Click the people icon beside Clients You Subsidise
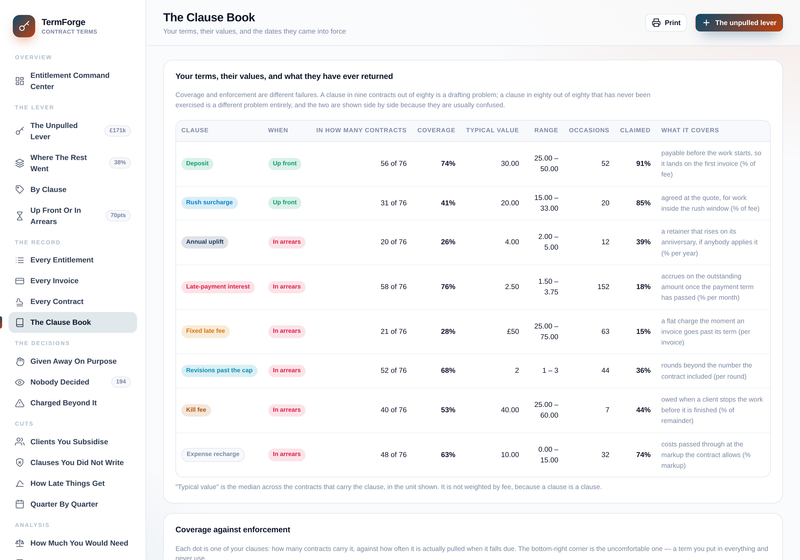This screenshot has height=560, width=800. [19, 442]
